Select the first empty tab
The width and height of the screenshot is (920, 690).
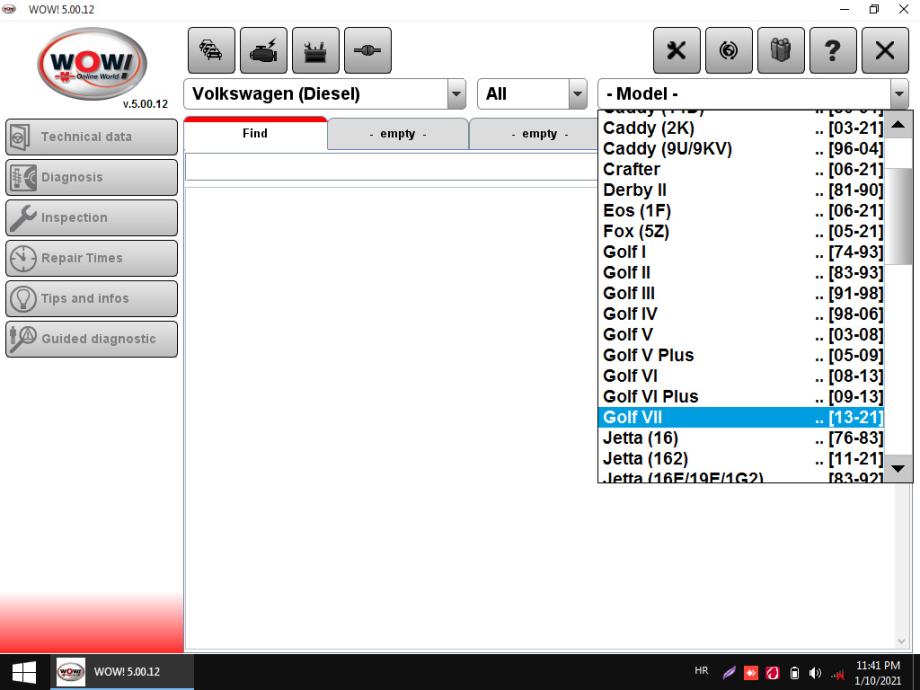coord(398,134)
